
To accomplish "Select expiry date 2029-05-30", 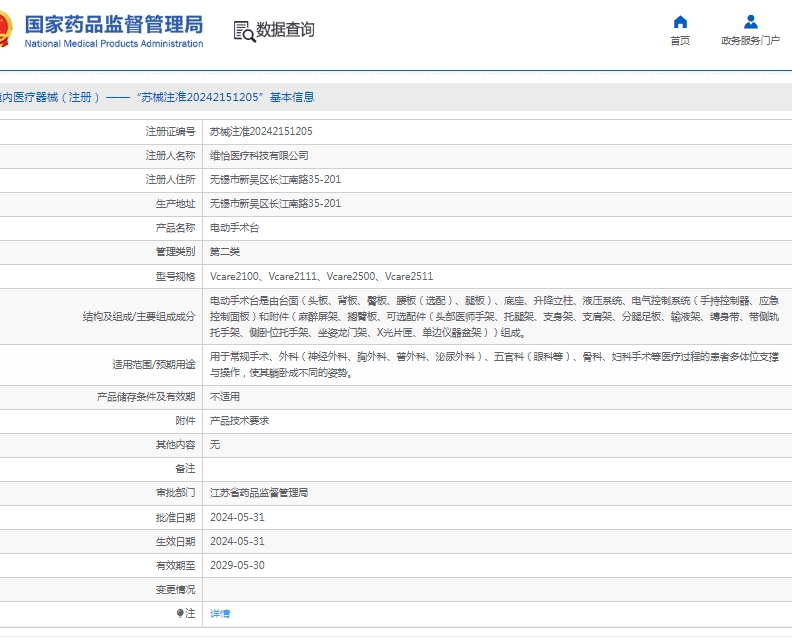I will coord(237,565).
